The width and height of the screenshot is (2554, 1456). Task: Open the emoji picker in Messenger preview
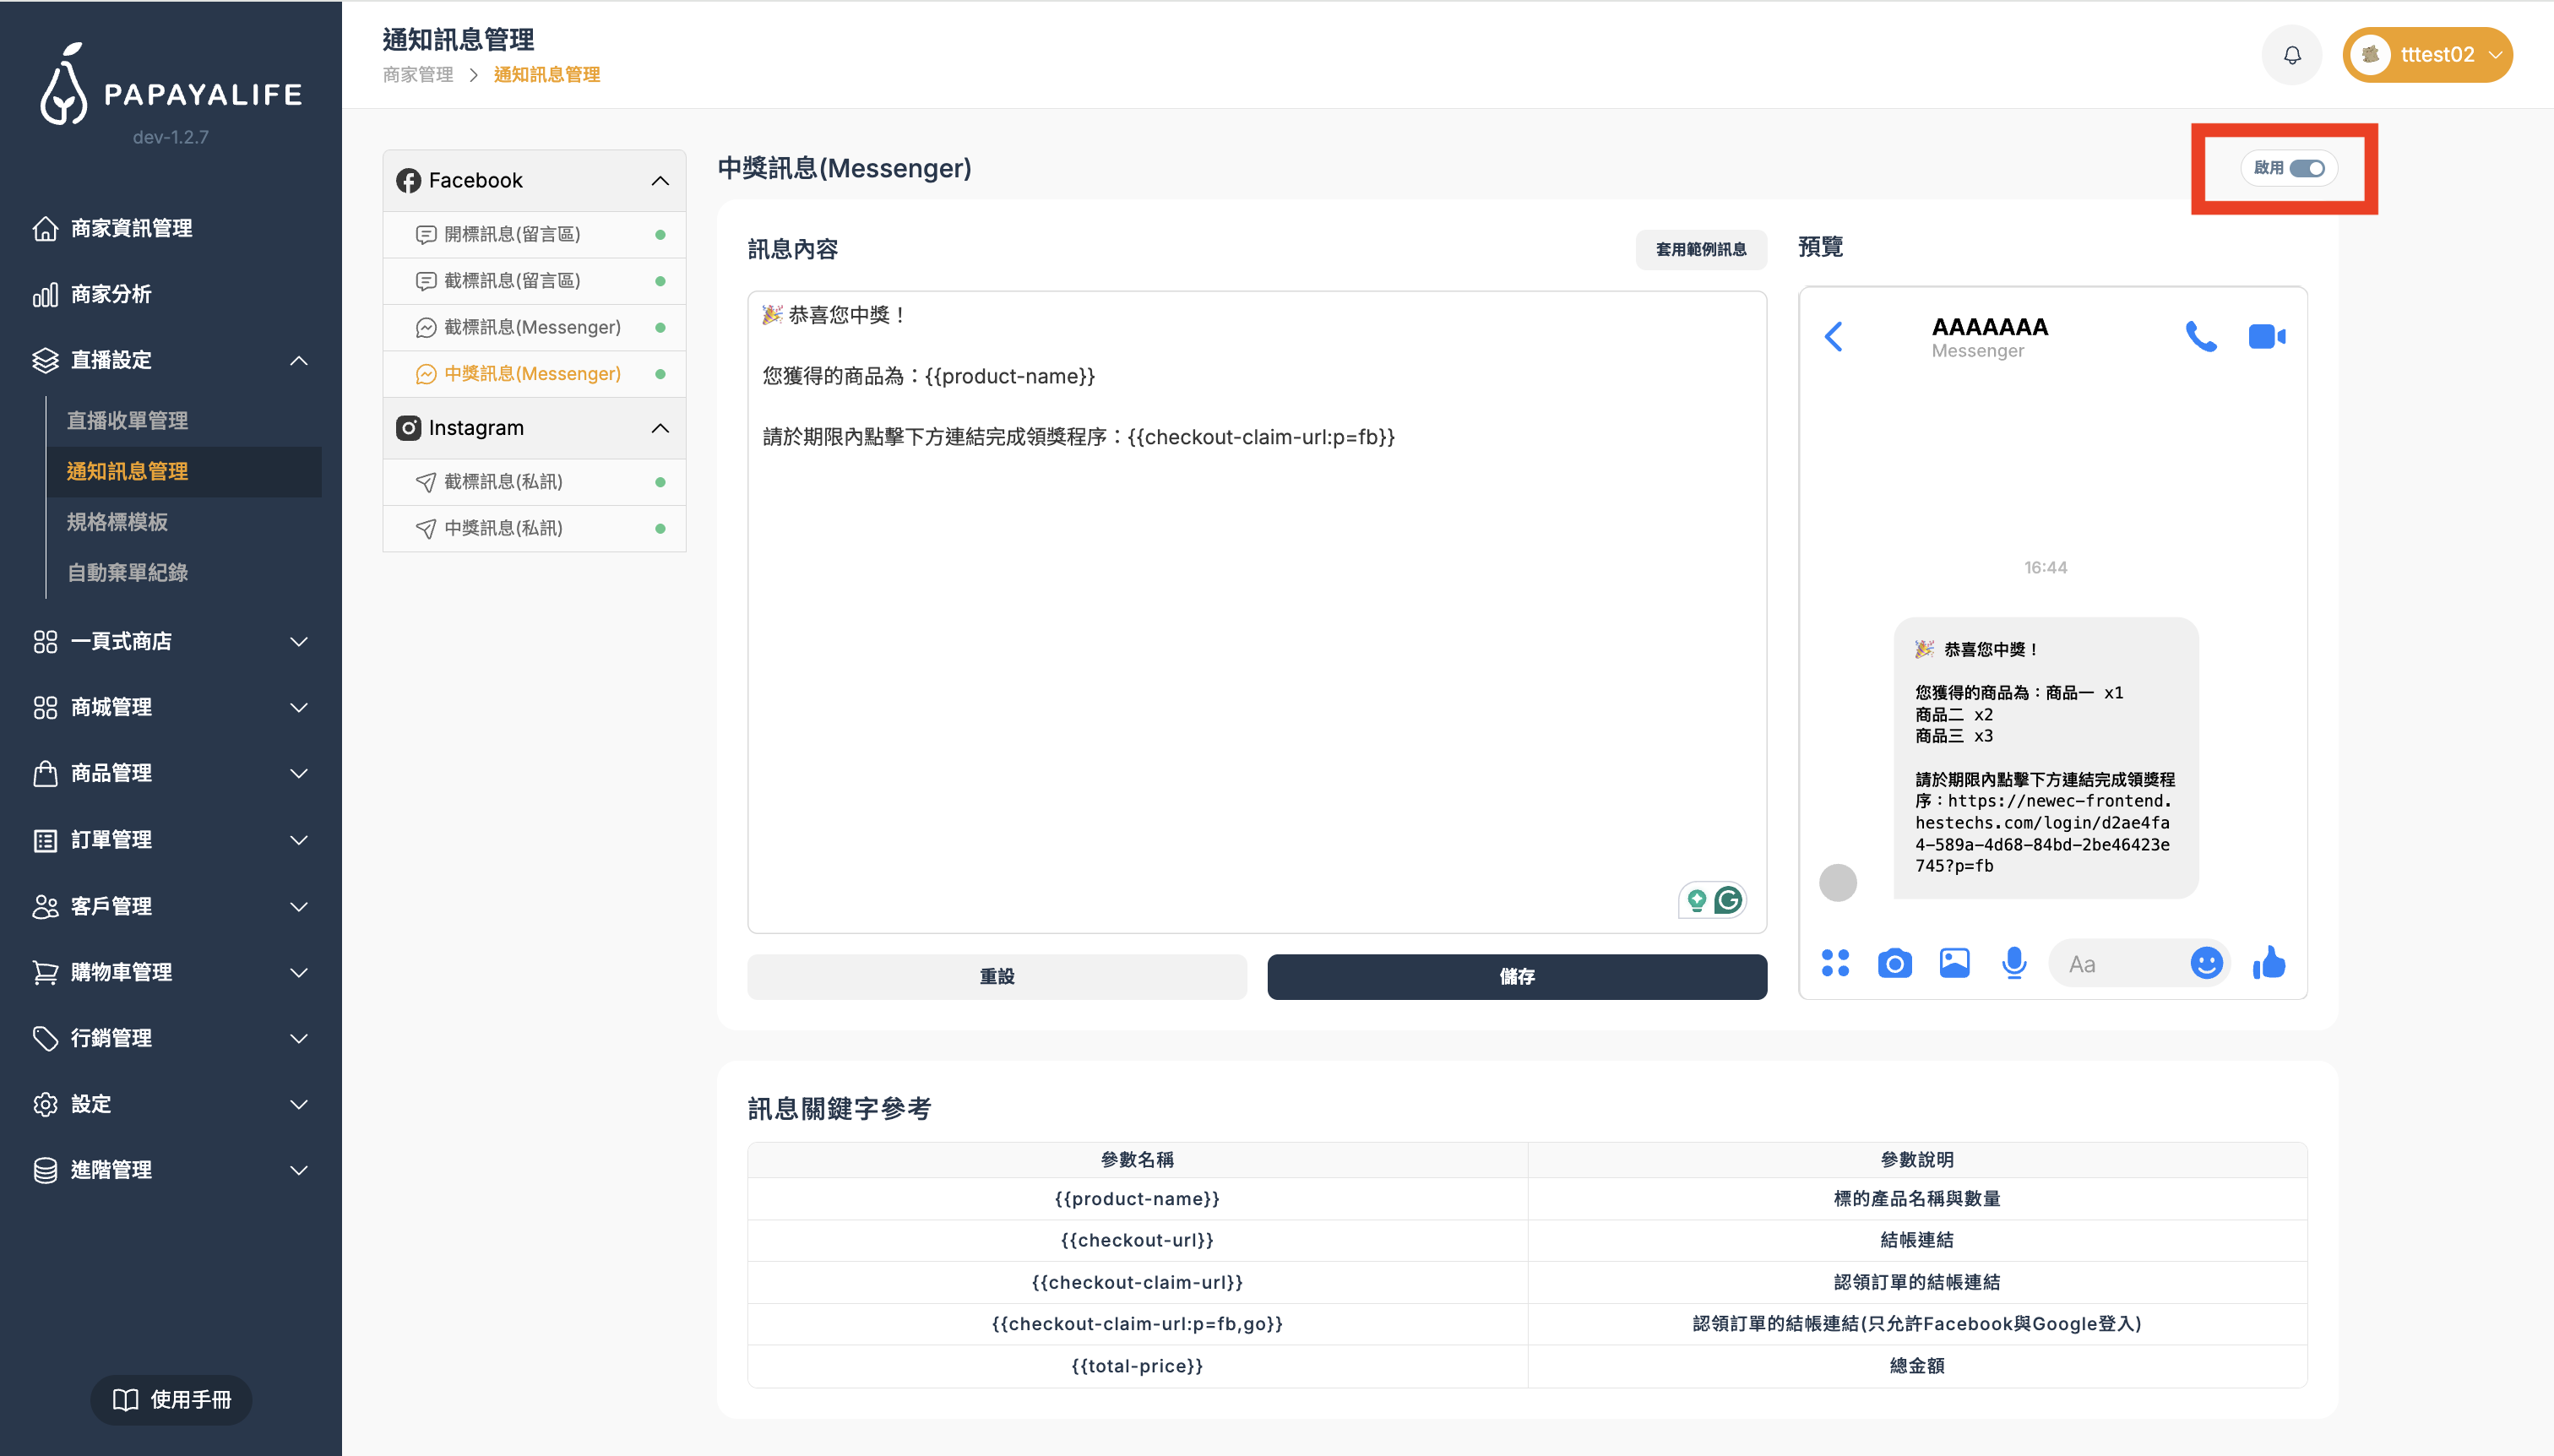tap(2206, 963)
